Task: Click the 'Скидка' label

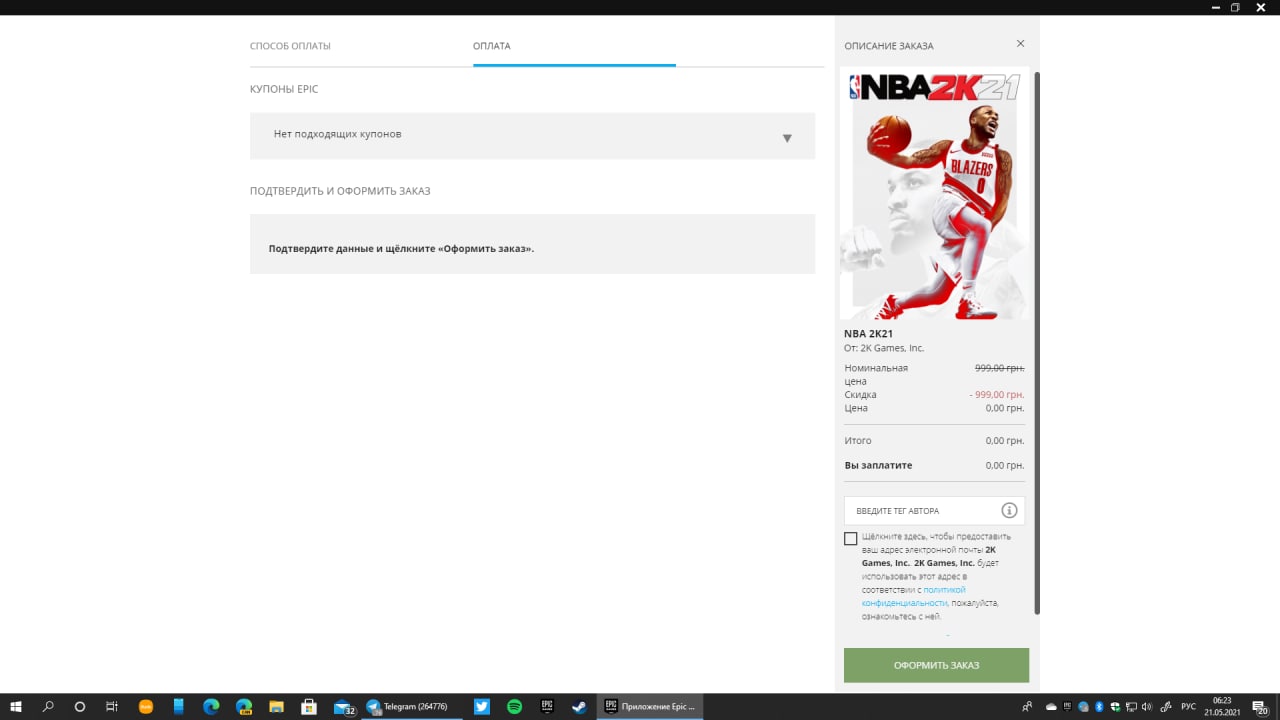Action: tap(860, 395)
